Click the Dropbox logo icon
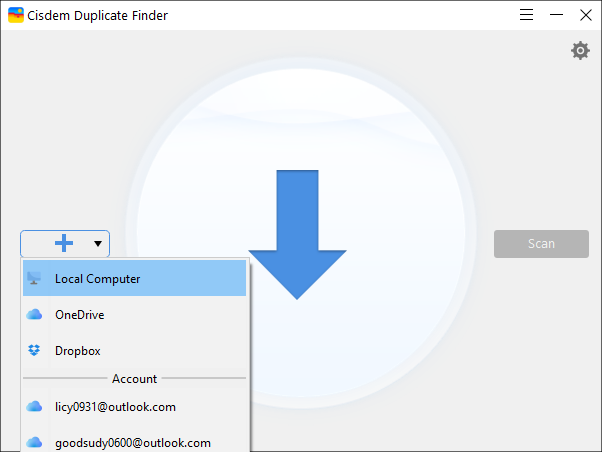Viewport: 602px width, 452px height. (x=34, y=350)
